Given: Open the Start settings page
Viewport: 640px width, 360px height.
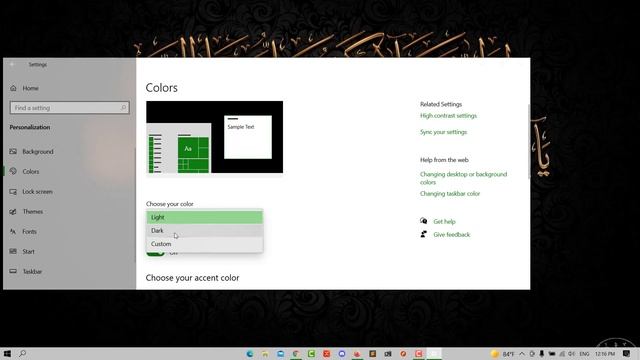Looking at the screenshot, I should 29,251.
